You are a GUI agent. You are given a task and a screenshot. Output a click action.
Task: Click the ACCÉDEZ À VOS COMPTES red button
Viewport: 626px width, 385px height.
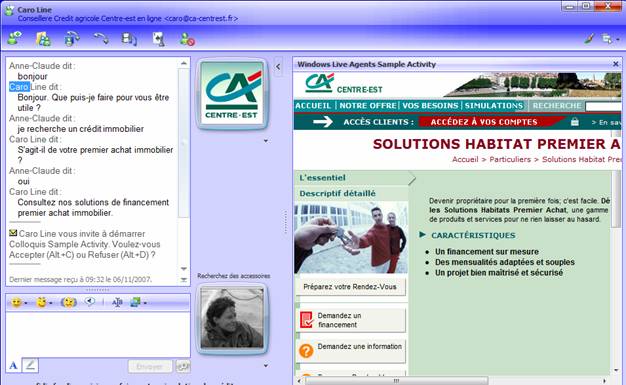click(484, 122)
